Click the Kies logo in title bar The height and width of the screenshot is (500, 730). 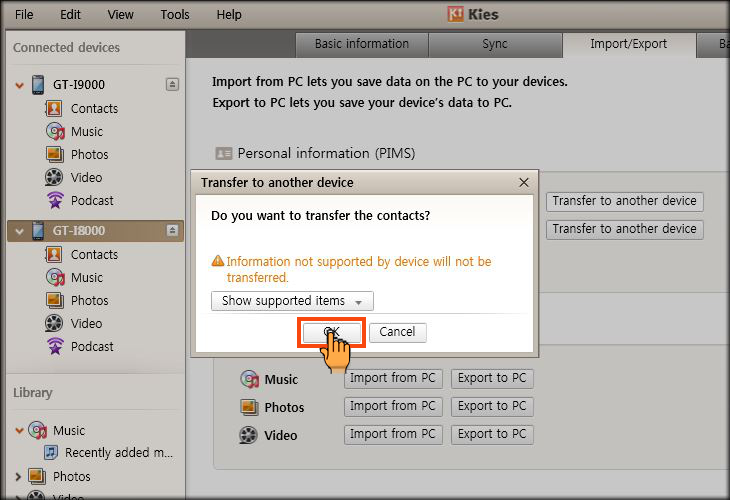[455, 14]
